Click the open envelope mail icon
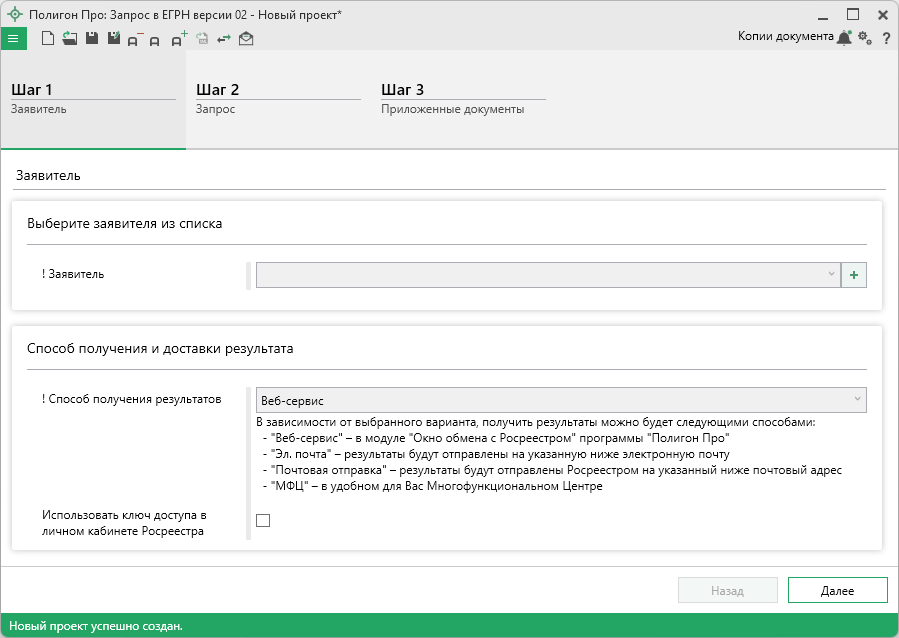The width and height of the screenshot is (899, 638). [246, 39]
